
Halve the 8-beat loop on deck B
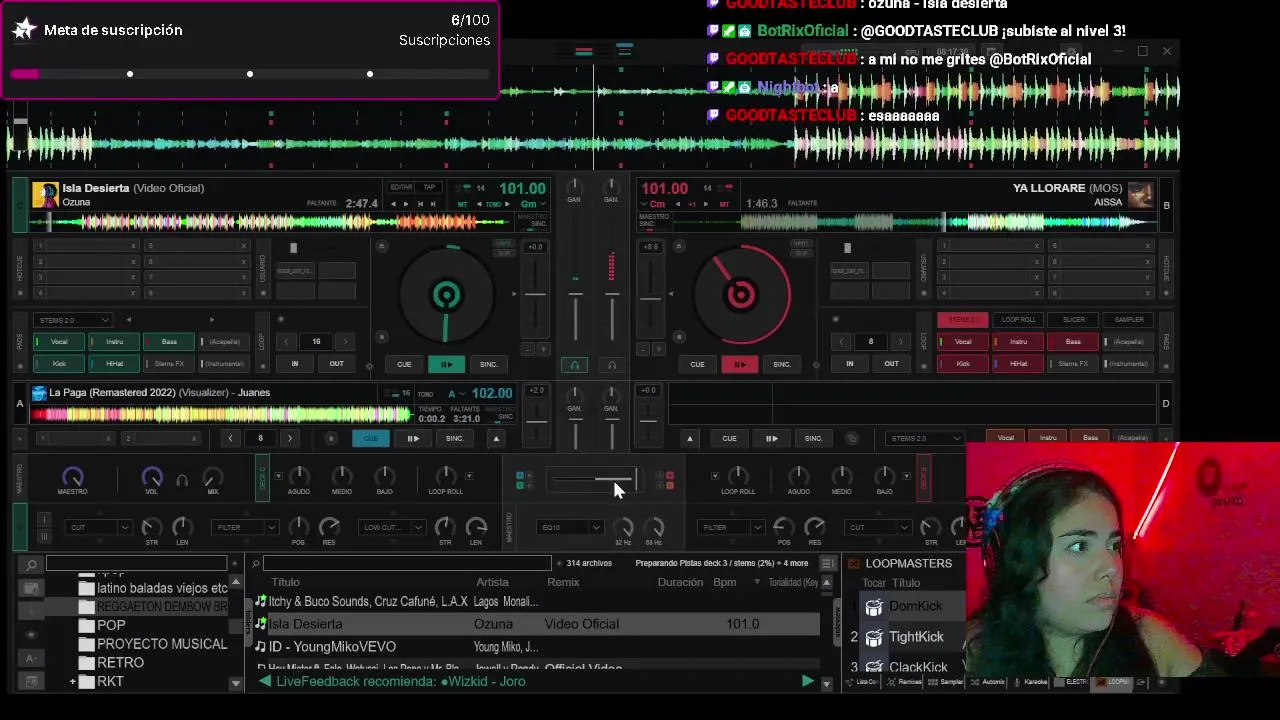click(x=842, y=342)
